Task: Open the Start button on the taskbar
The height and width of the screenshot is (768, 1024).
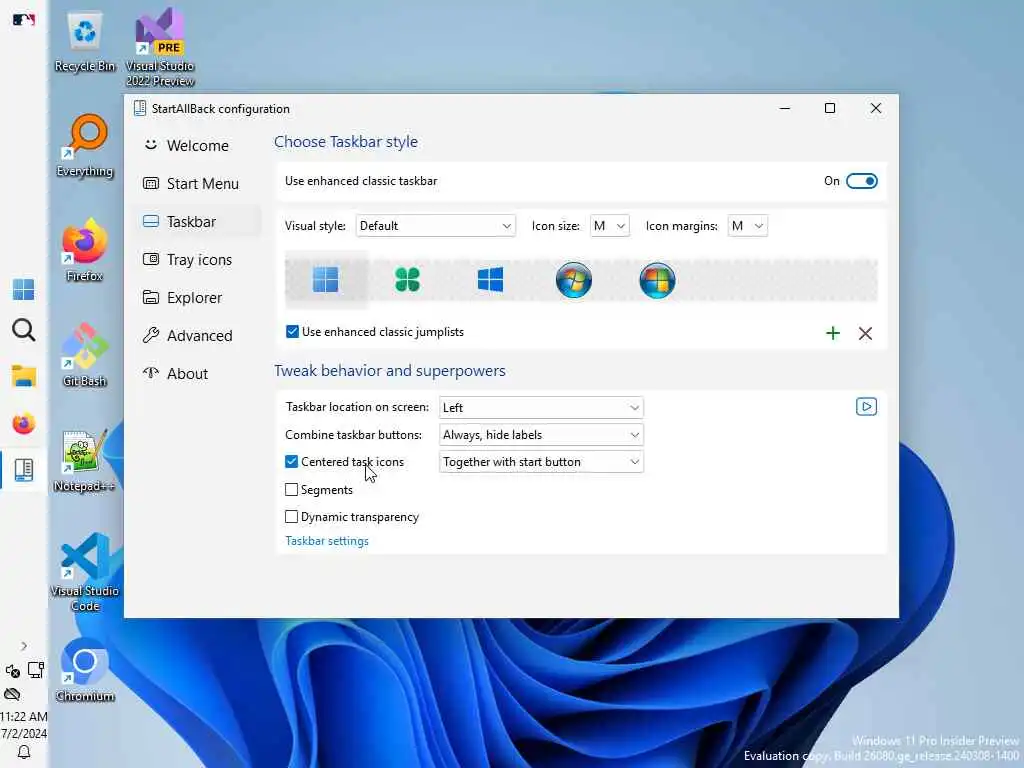Action: 24,289
